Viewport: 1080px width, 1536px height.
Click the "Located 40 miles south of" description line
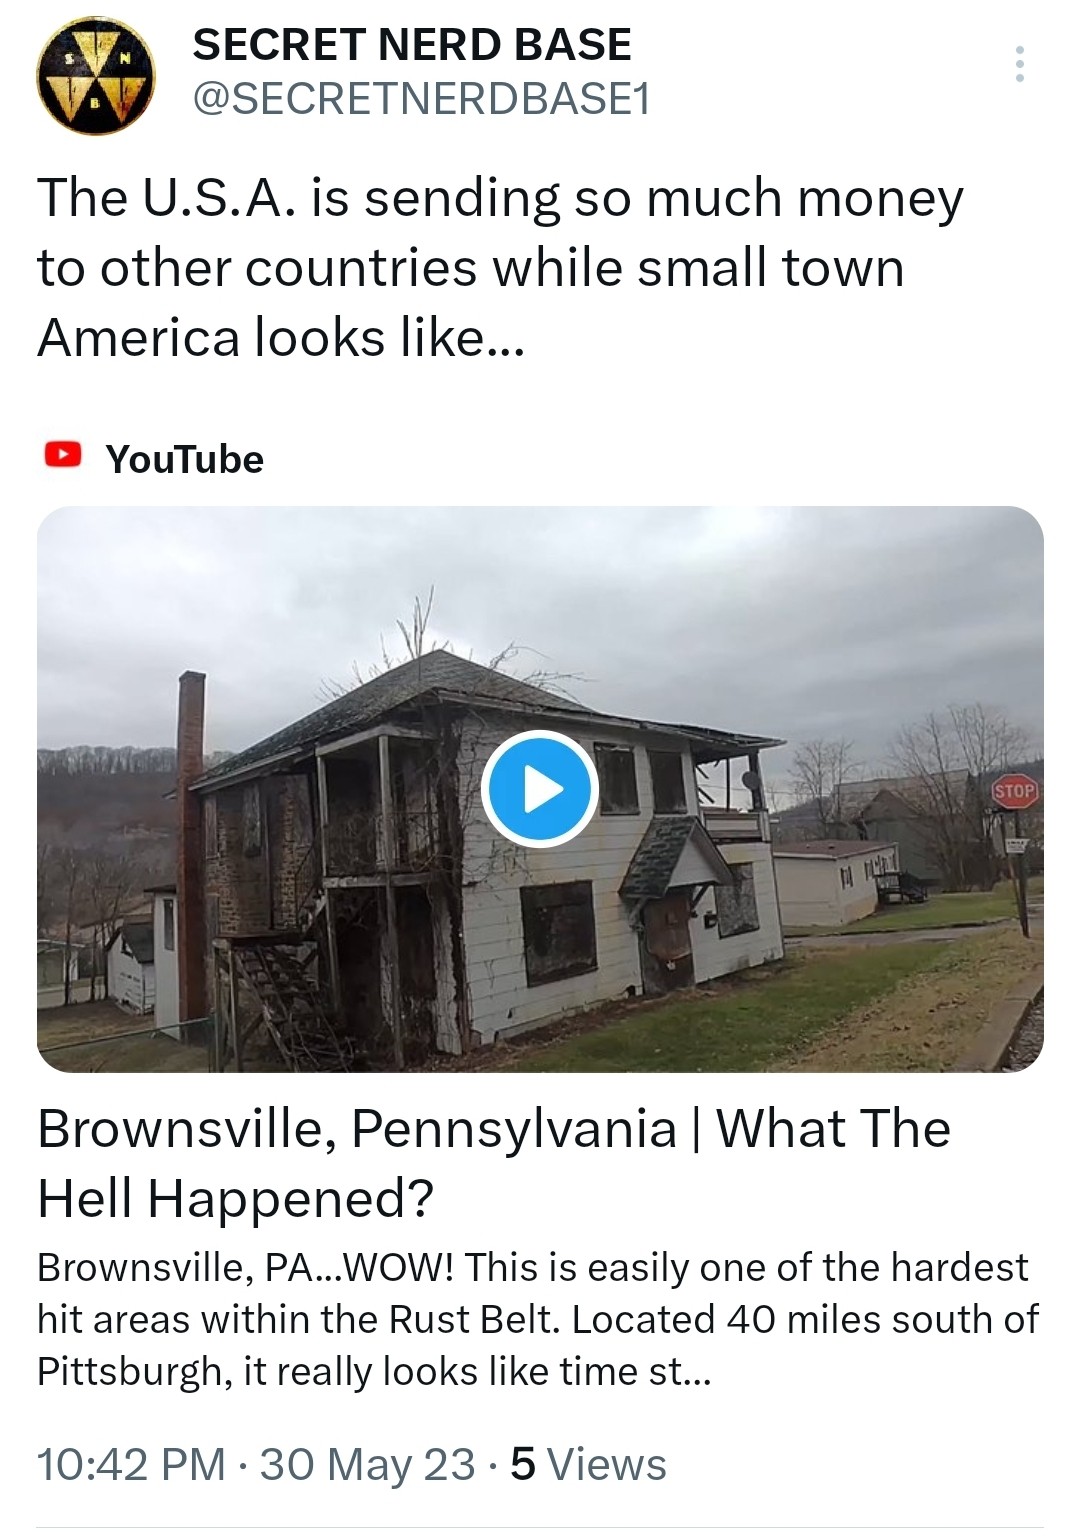click(x=805, y=1319)
